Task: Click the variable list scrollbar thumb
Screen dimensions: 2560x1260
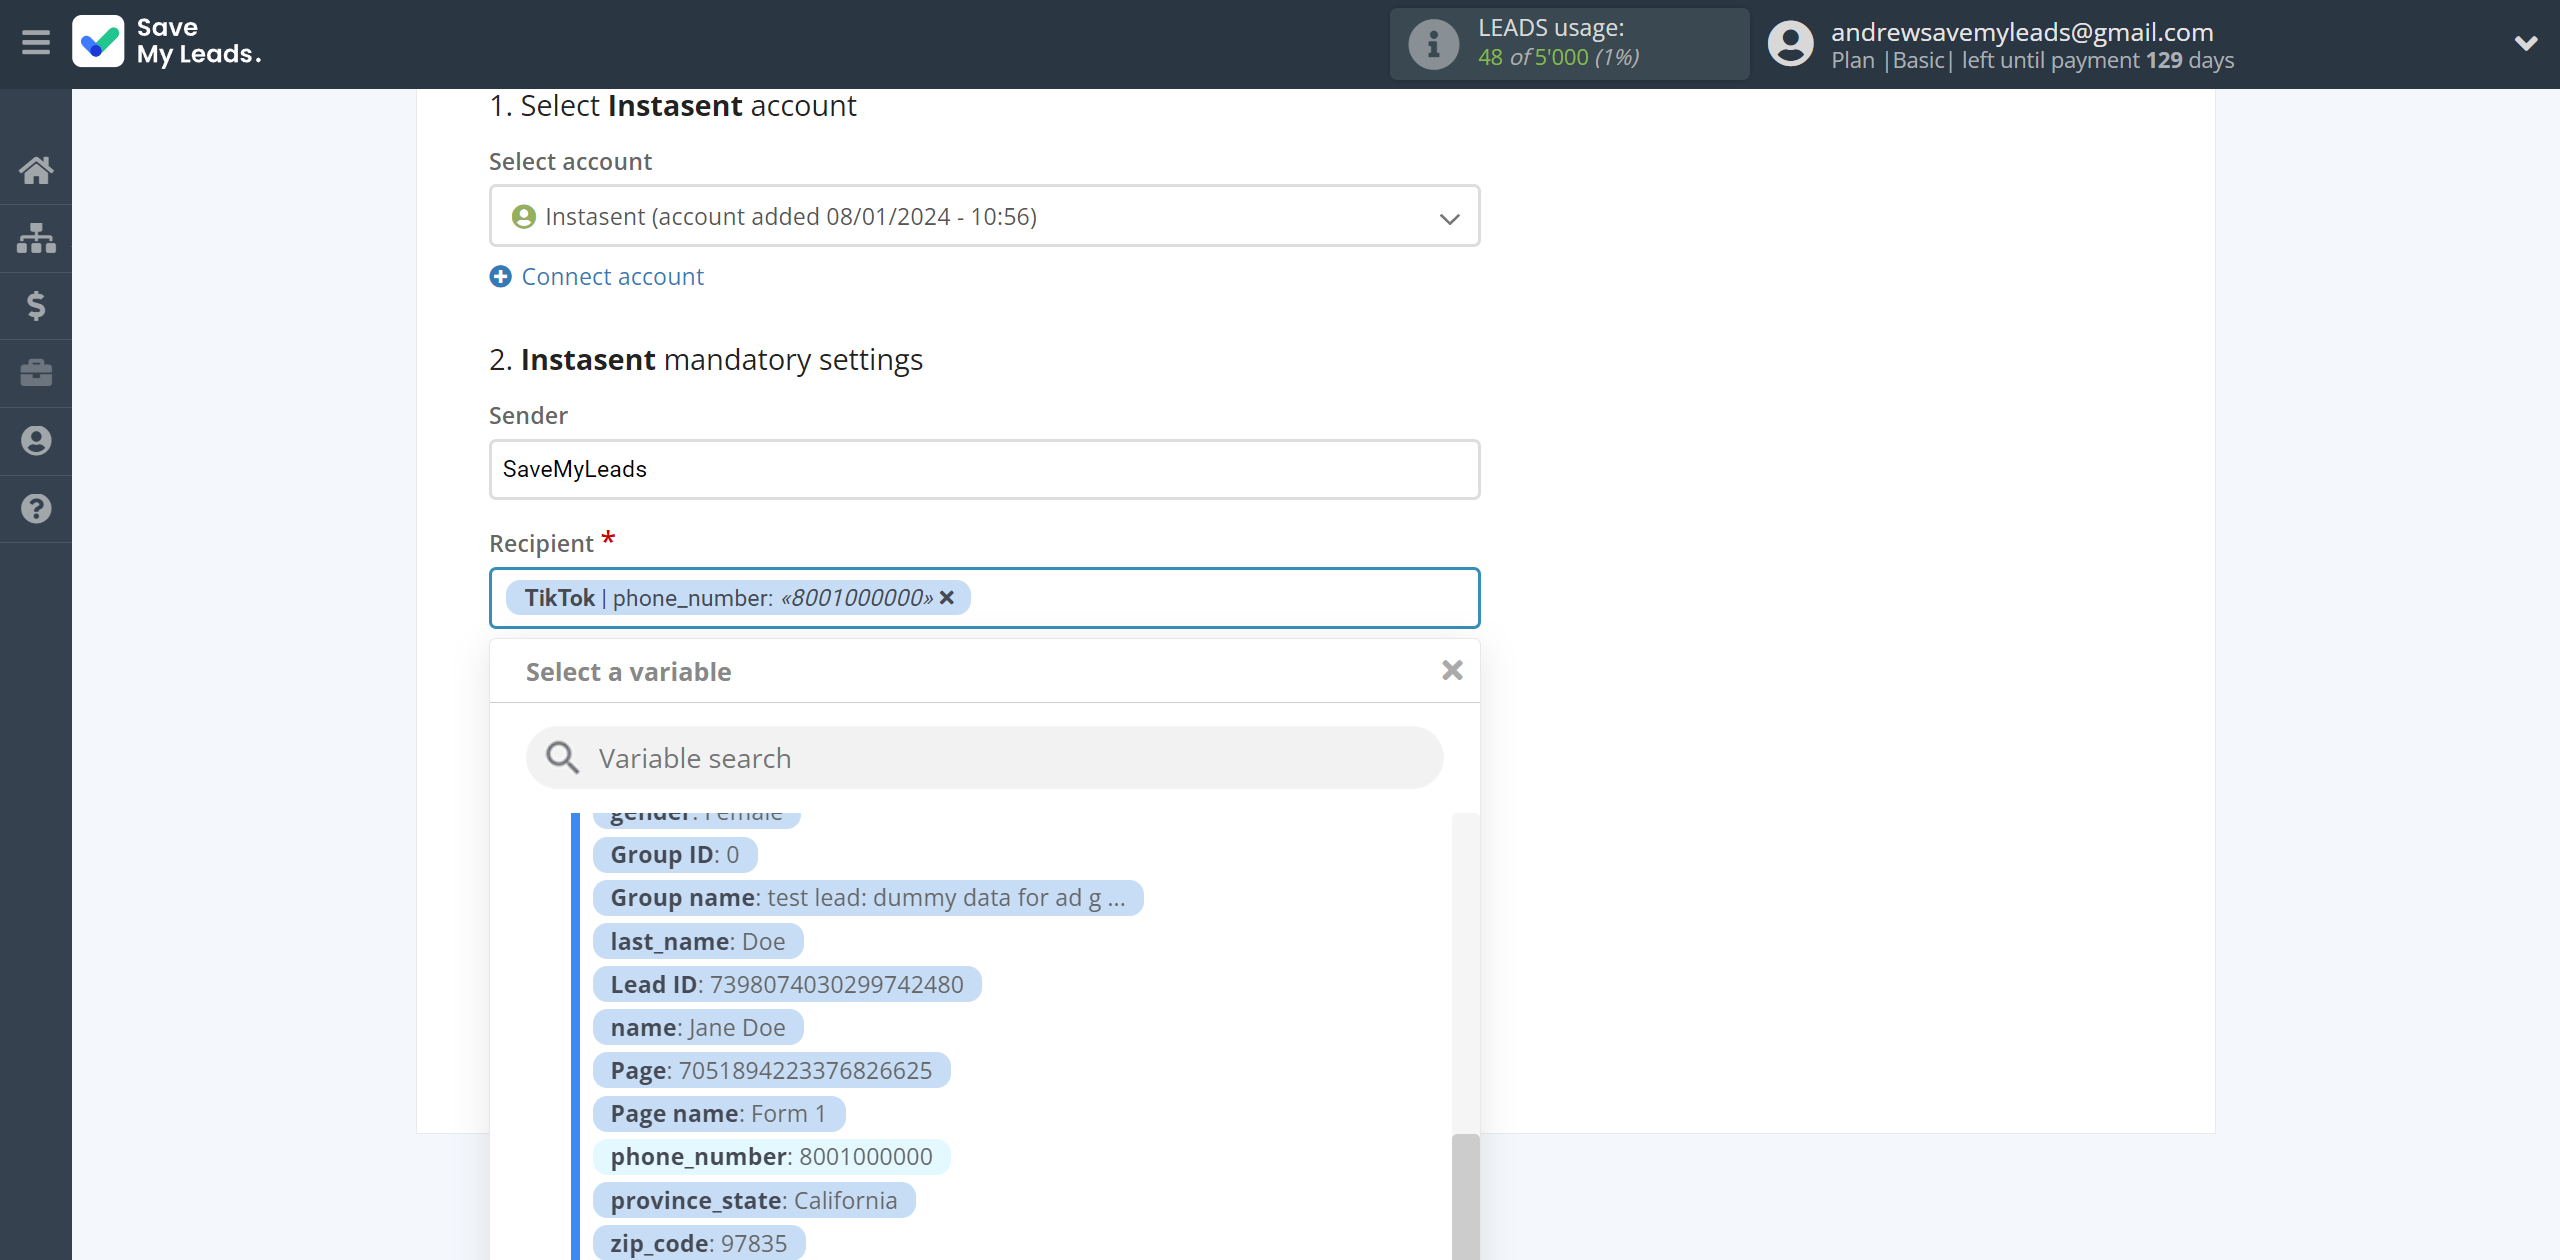Action: point(1465,1197)
